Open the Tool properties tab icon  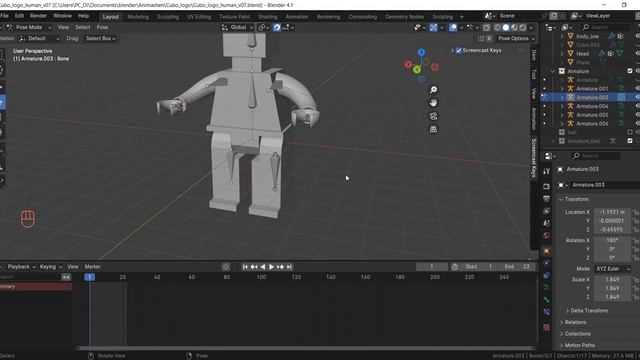click(547, 171)
